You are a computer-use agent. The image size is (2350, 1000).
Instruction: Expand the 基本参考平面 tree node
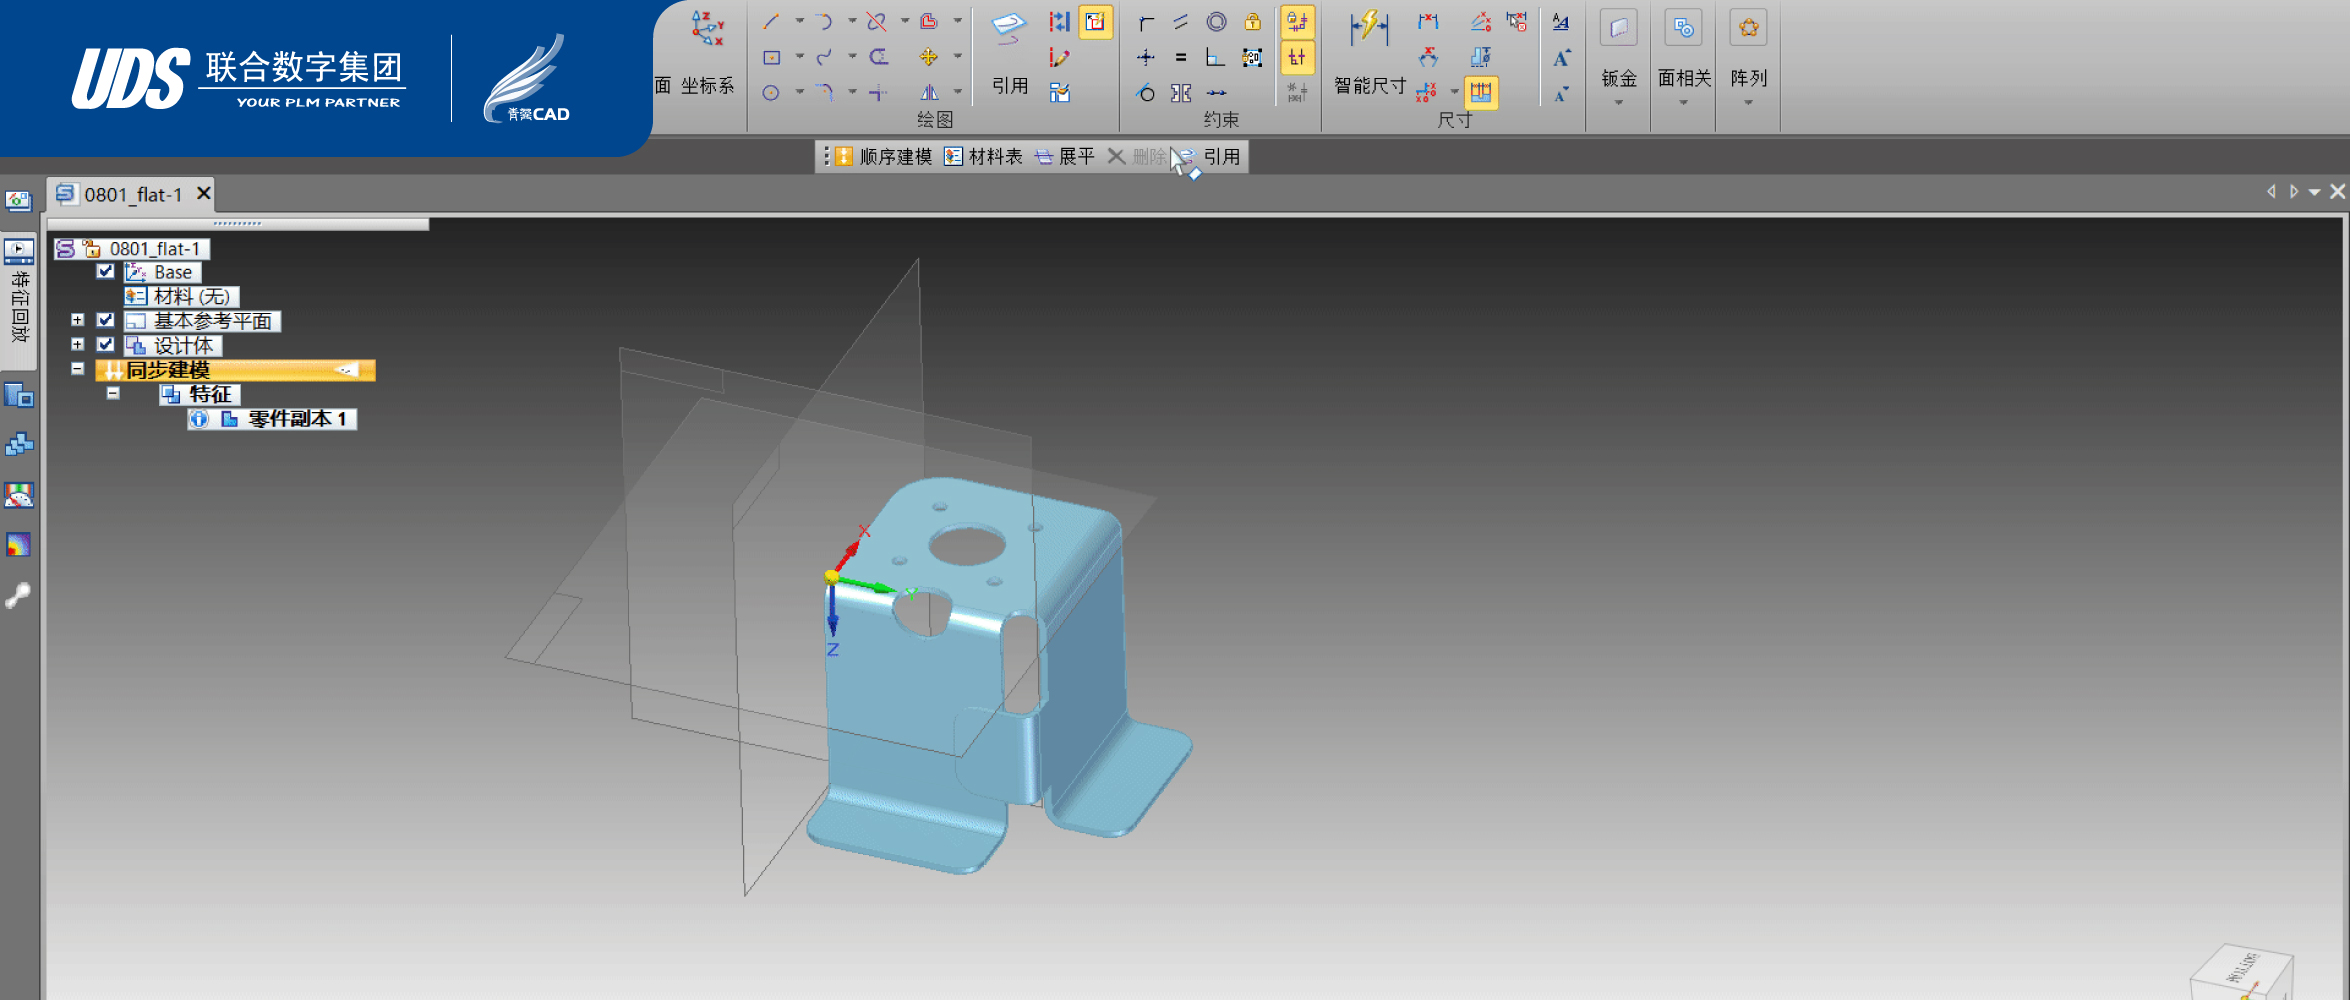click(77, 320)
